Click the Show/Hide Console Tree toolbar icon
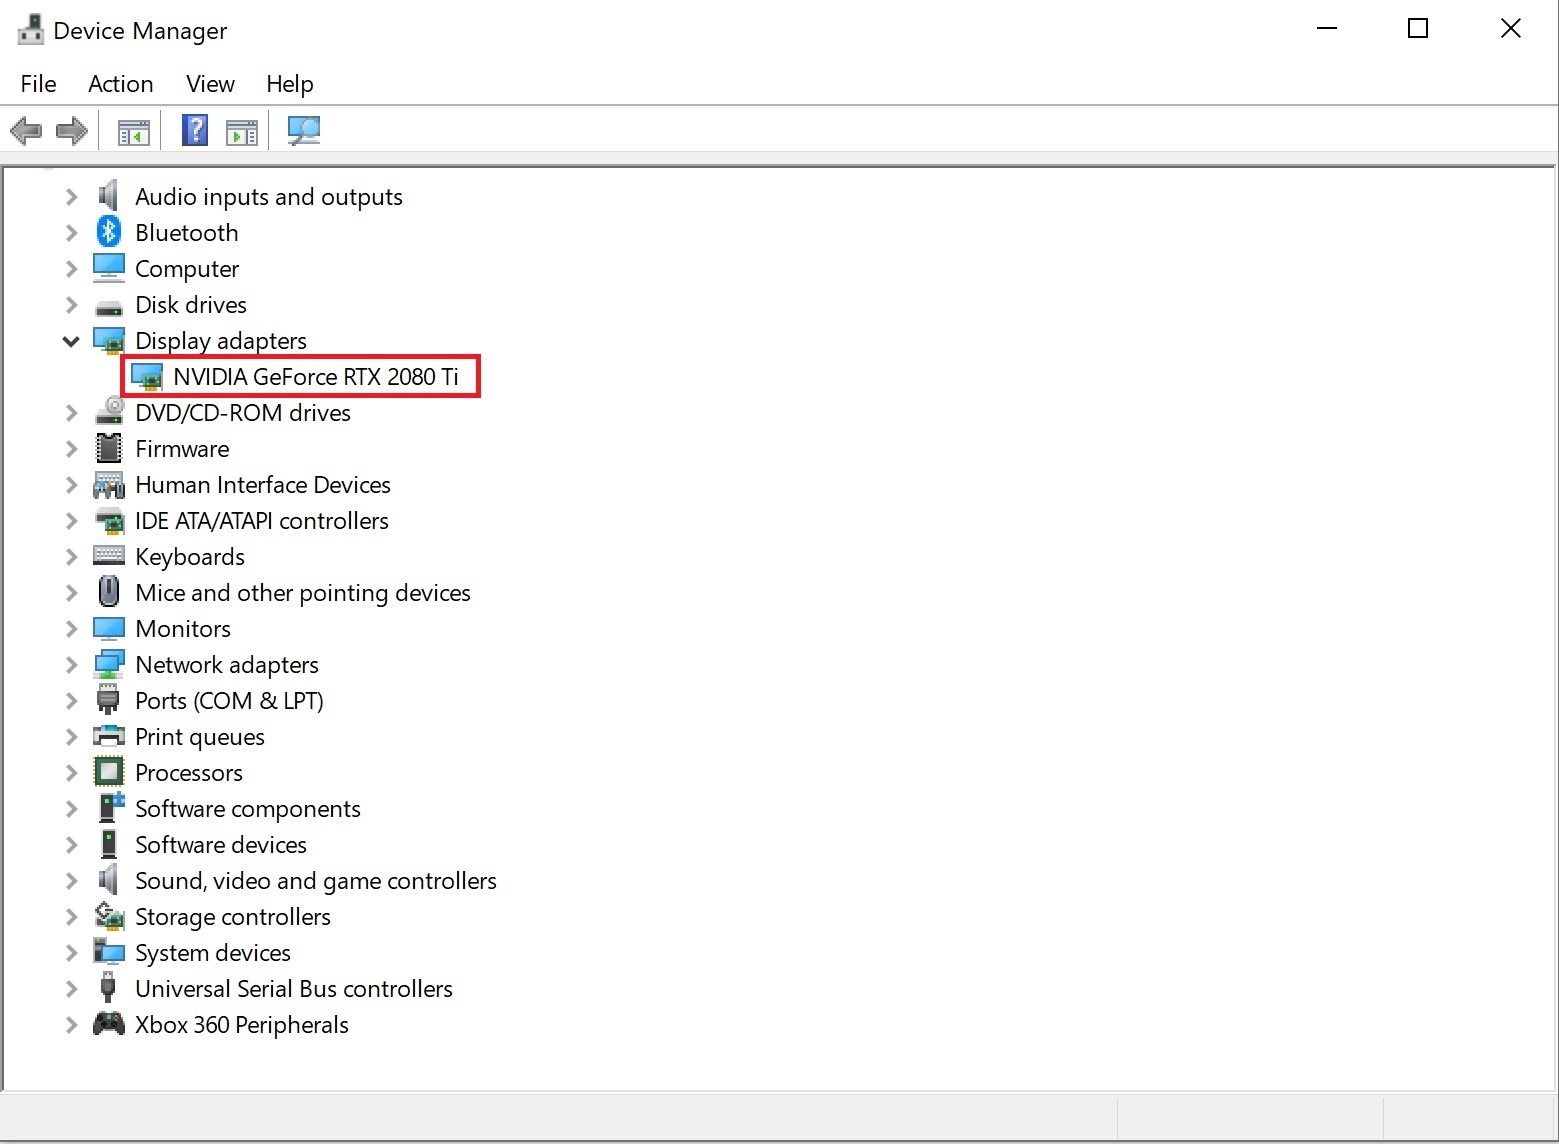Screen dimensions: 1559x1144 tap(132, 130)
